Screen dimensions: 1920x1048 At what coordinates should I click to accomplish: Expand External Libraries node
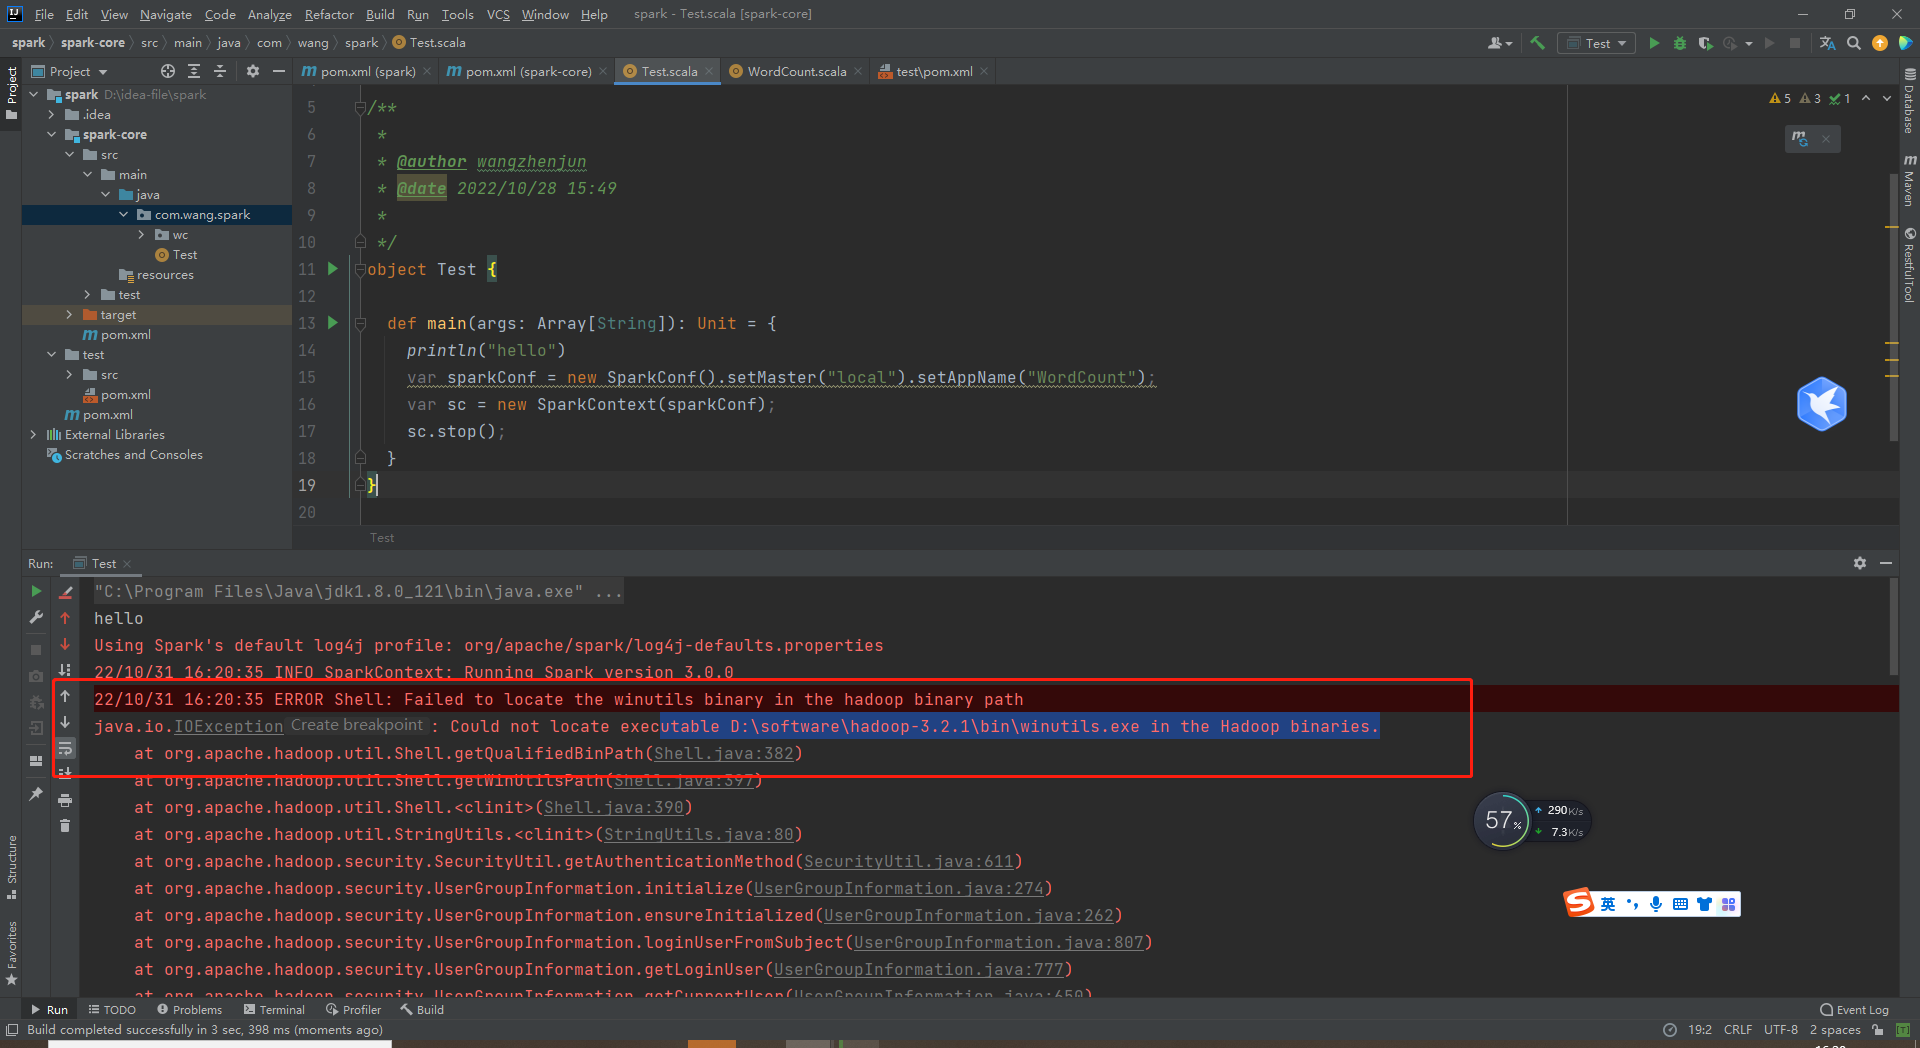[x=33, y=435]
